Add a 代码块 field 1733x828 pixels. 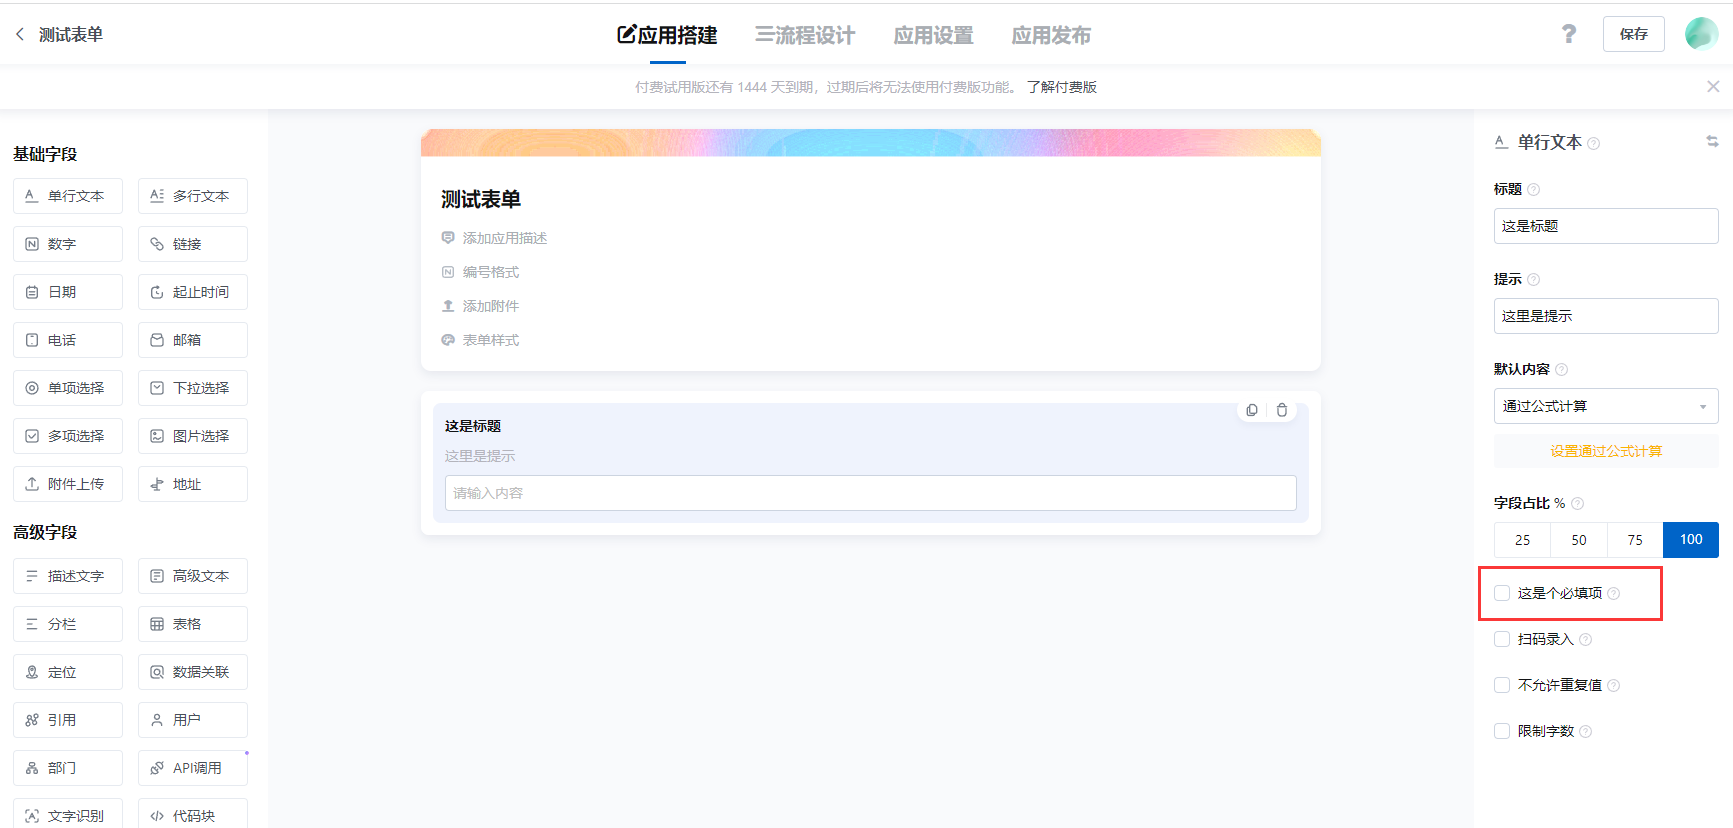click(193, 814)
